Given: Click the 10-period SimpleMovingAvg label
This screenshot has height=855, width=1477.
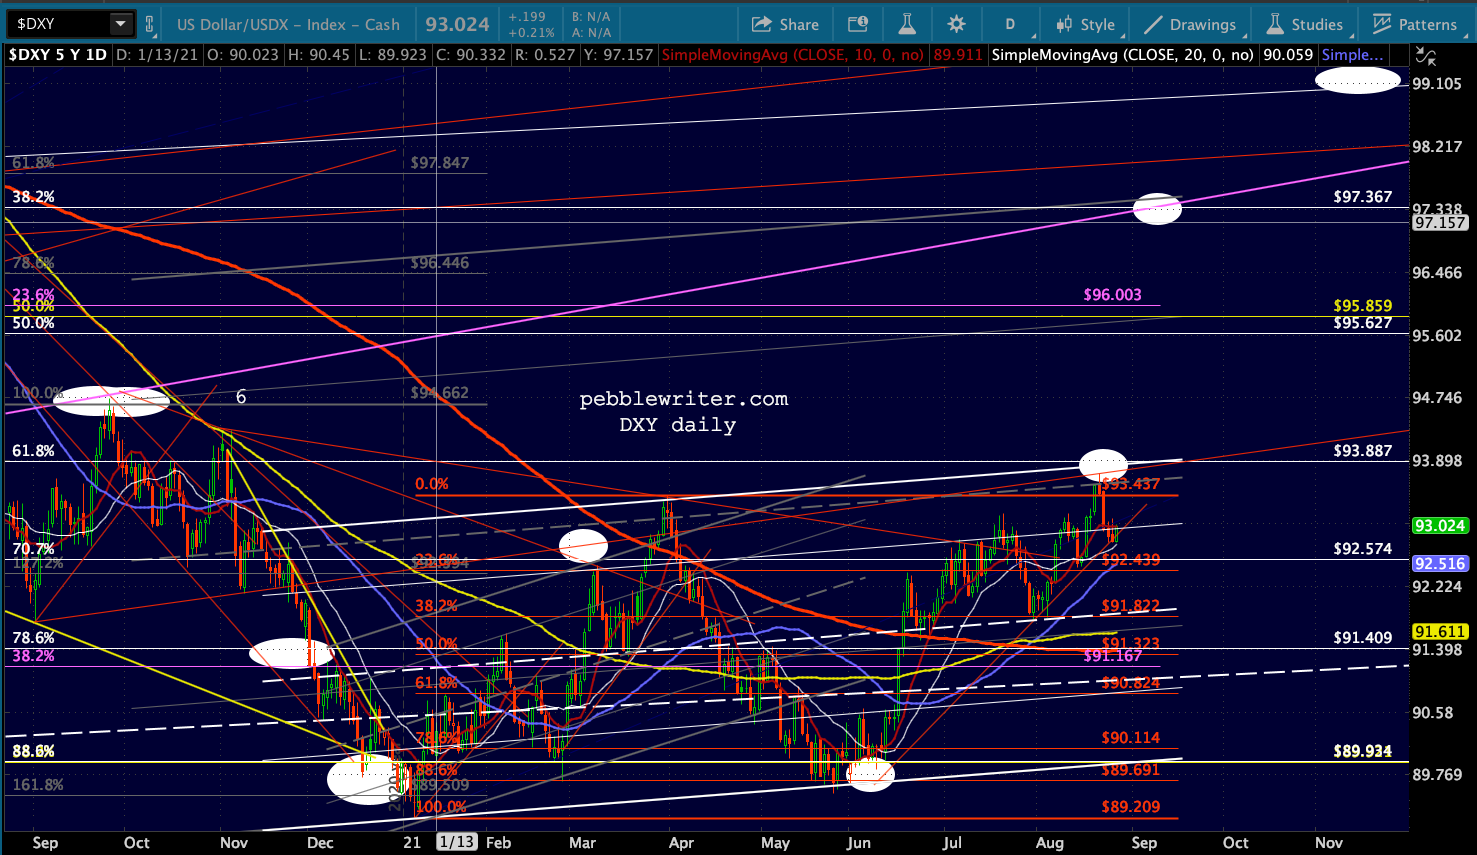Looking at the screenshot, I should coord(793,55).
